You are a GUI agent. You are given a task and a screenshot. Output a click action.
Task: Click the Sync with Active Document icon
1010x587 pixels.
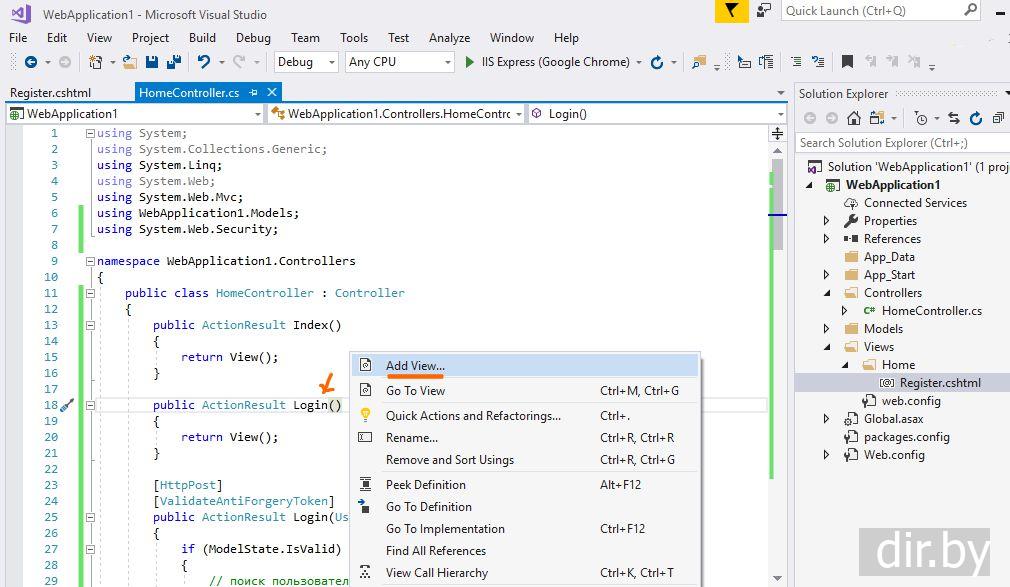954,118
